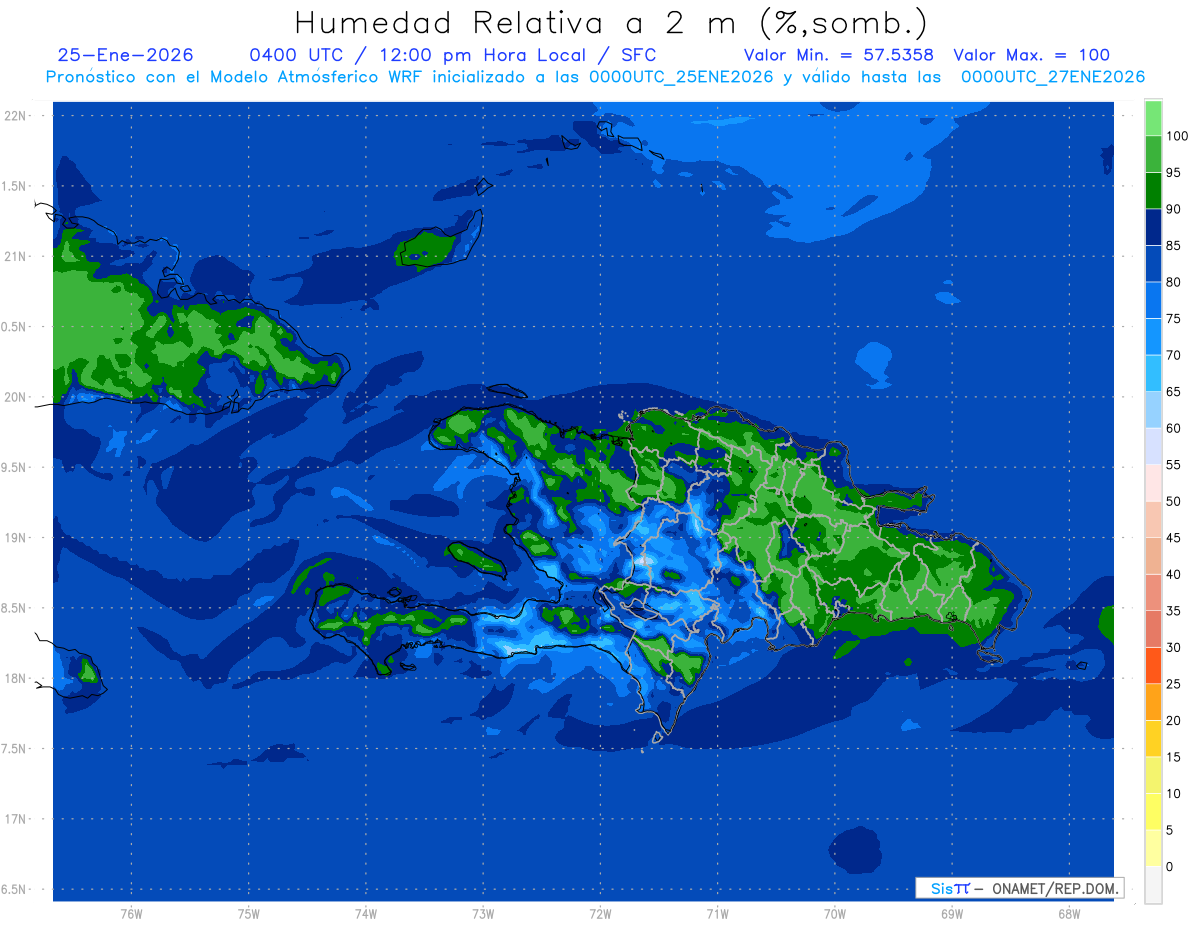Click the '22N' latitude axis label
1200x927 pixels.
16,116
